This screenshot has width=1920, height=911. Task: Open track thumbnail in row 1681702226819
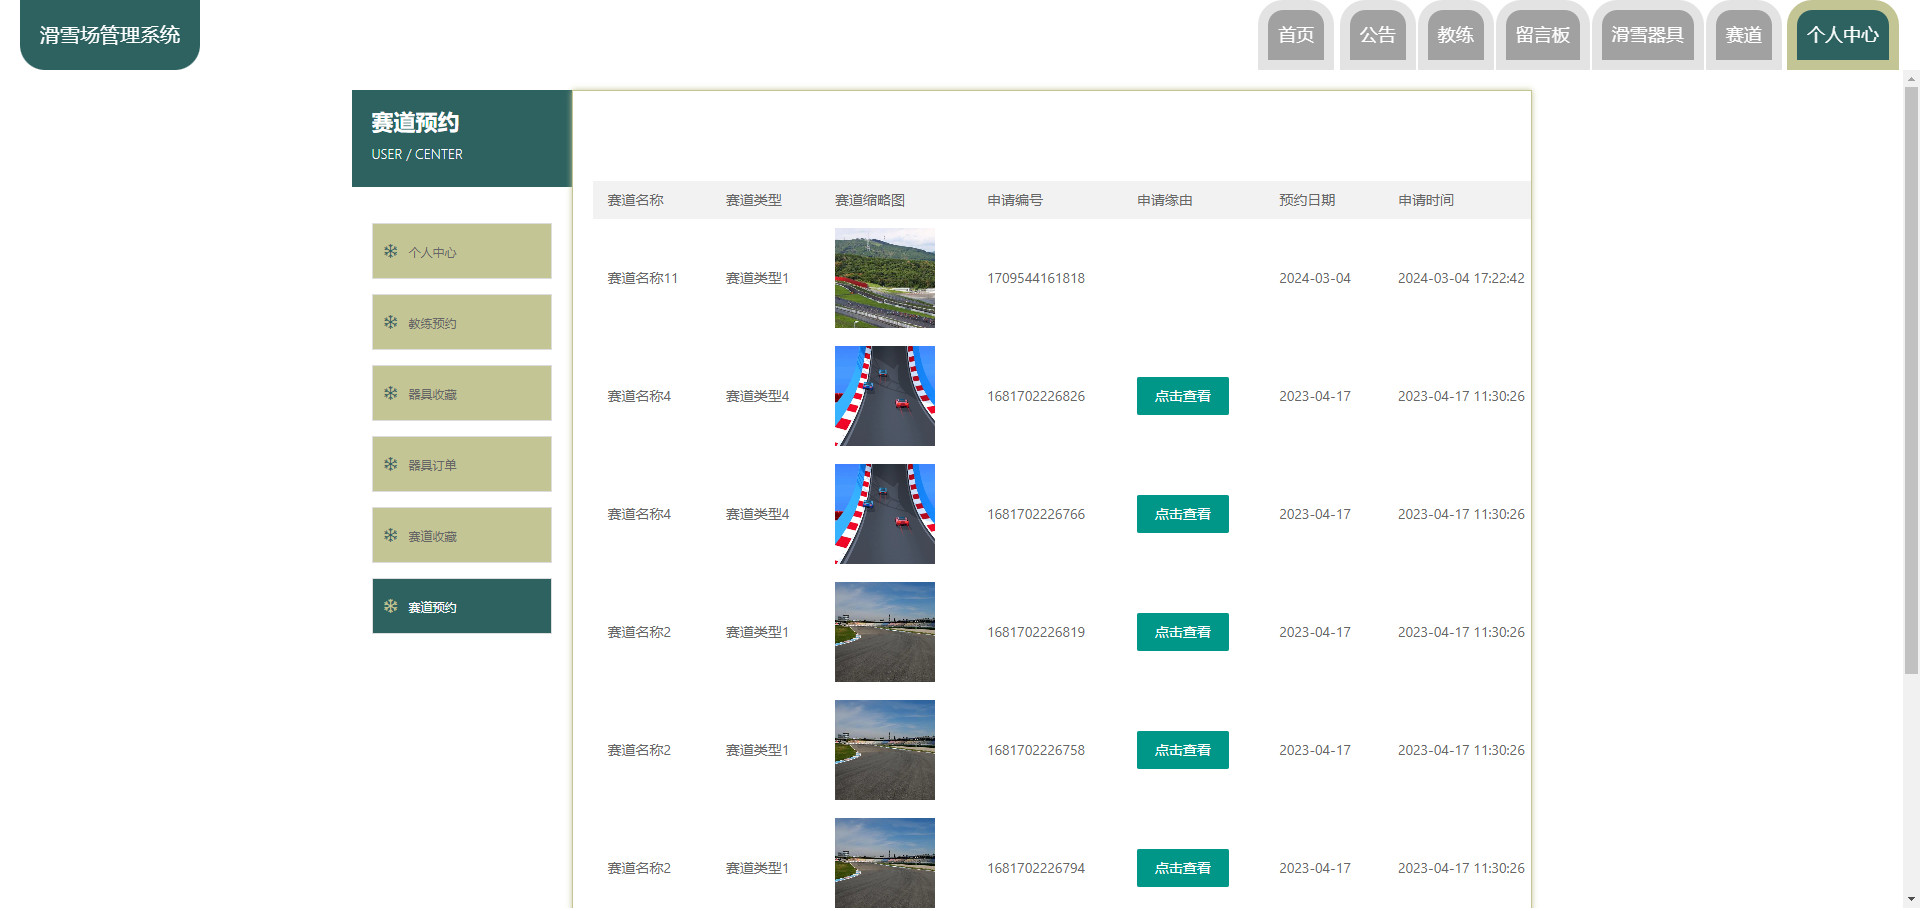[885, 632]
